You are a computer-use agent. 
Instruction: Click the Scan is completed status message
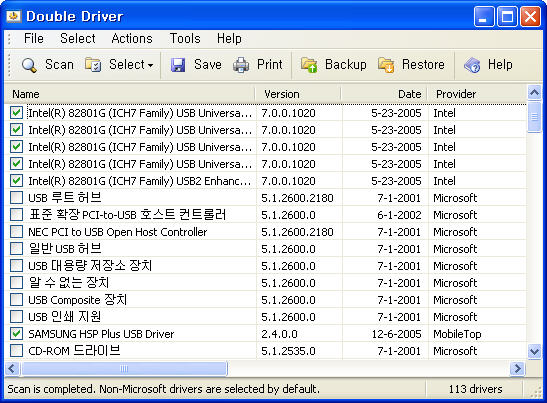[163, 389]
